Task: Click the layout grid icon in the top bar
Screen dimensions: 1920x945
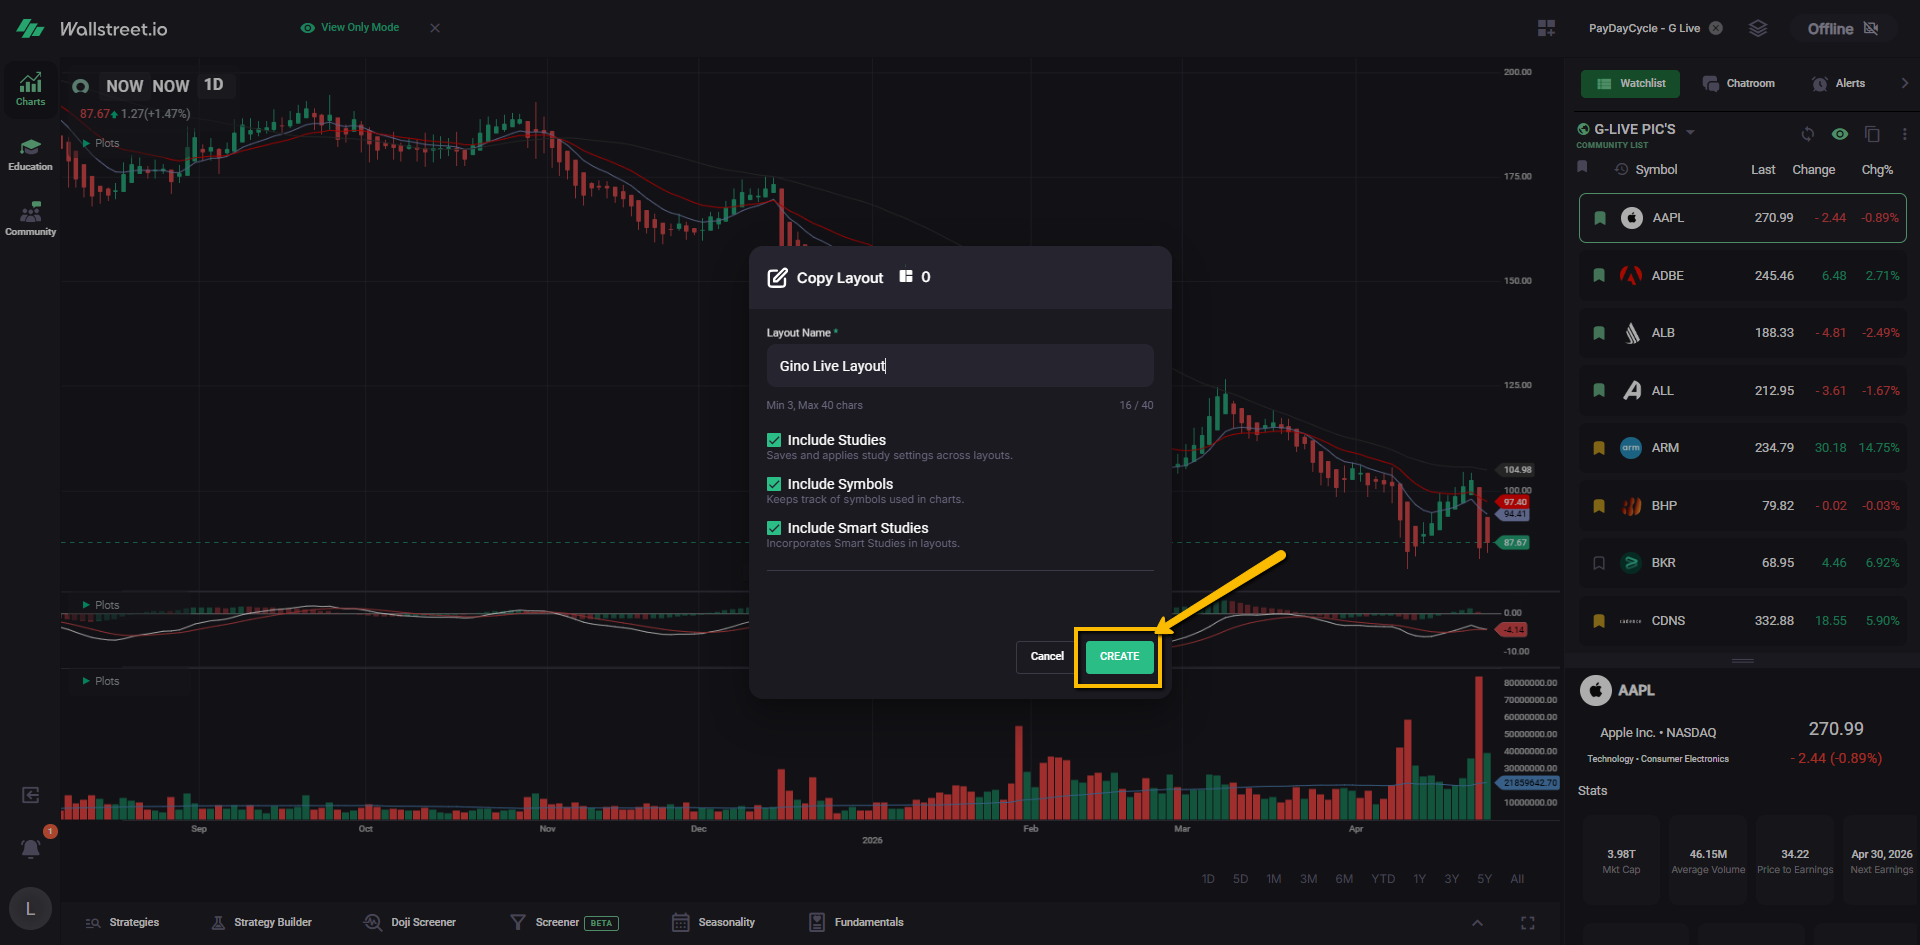Action: click(1546, 28)
